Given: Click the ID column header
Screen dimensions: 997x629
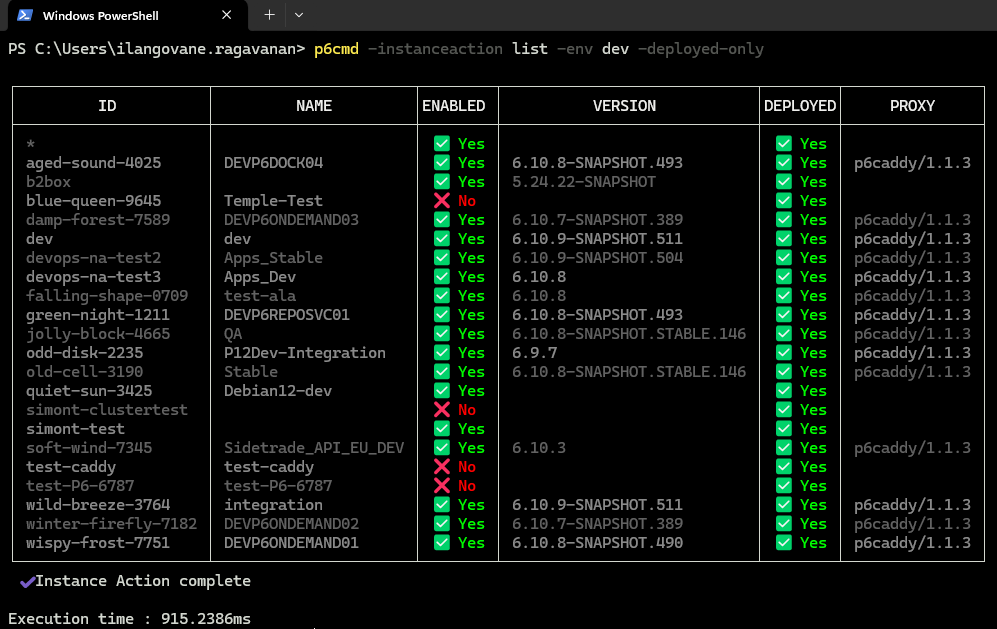Looking at the screenshot, I should (x=107, y=106).
